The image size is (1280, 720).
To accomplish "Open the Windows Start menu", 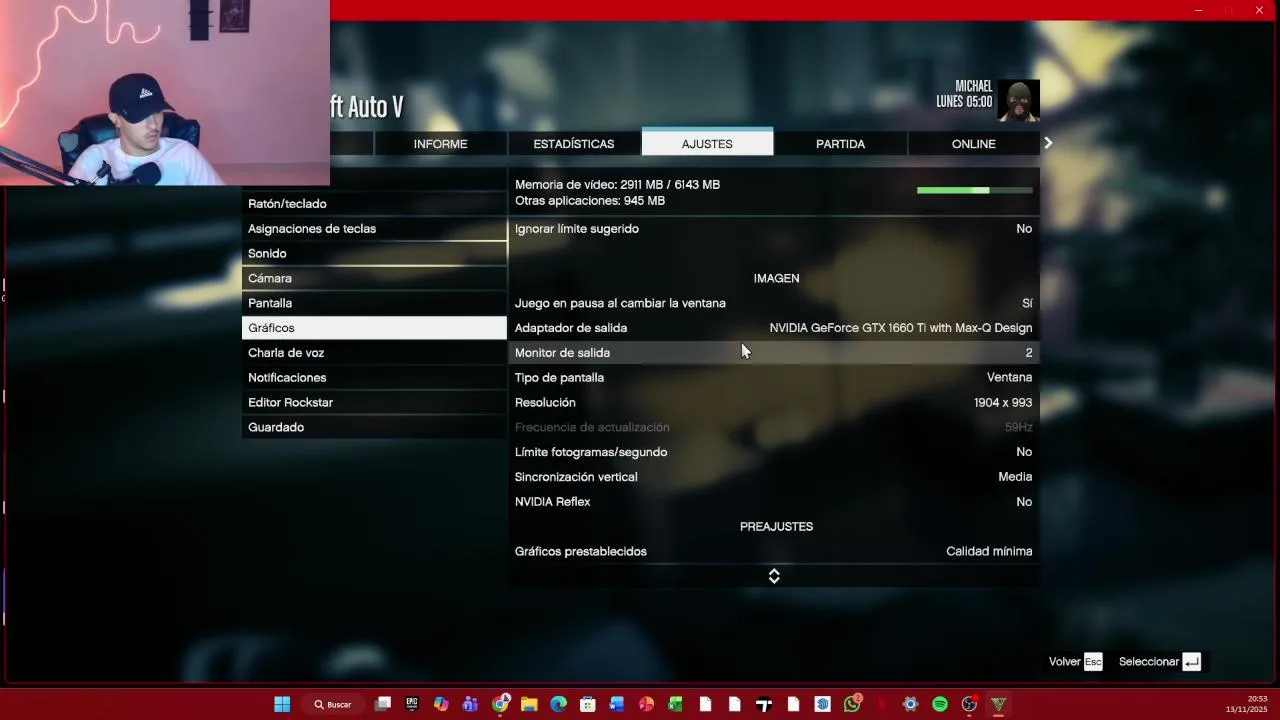I will point(282,704).
